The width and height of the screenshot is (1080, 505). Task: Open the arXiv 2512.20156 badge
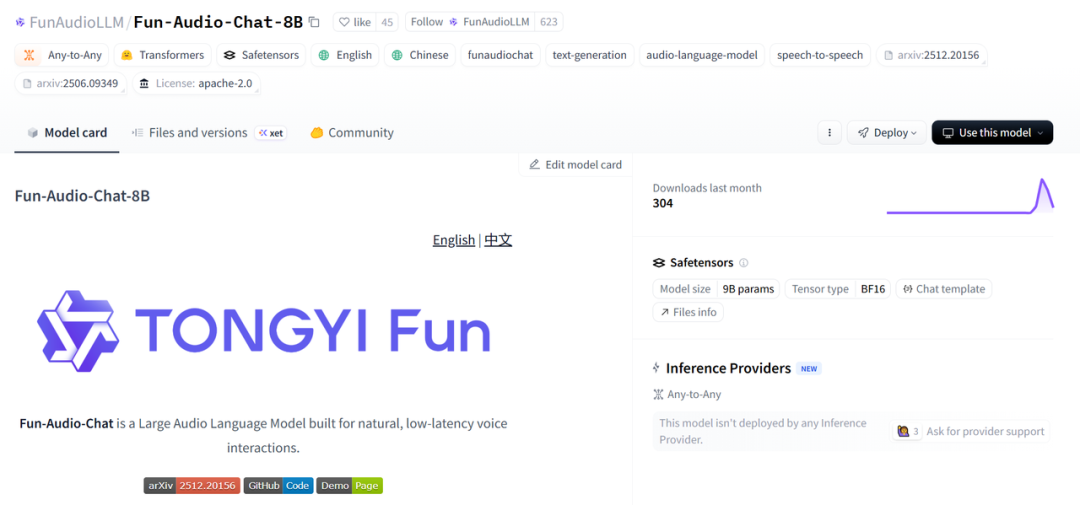pos(192,486)
